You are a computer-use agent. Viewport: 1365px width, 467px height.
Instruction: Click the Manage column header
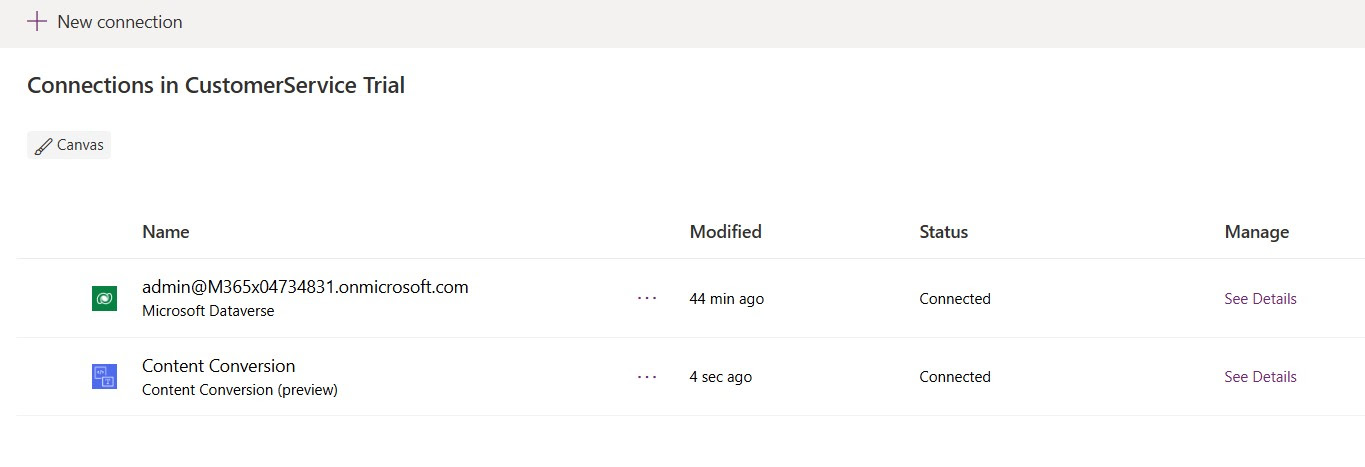(x=1257, y=232)
